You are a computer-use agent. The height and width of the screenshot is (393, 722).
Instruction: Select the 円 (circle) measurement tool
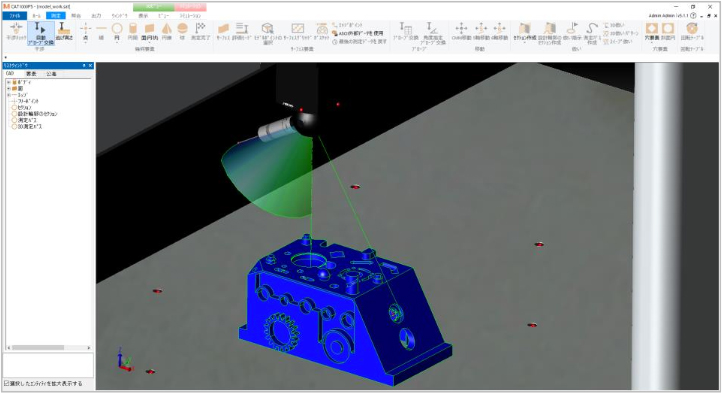pos(117,32)
